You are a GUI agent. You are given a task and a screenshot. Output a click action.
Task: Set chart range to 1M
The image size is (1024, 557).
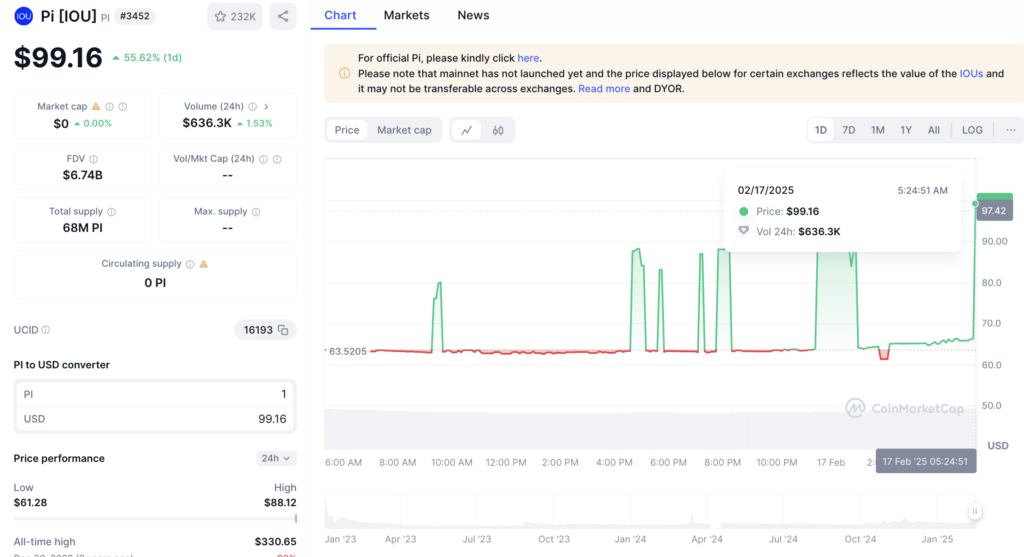(x=878, y=130)
